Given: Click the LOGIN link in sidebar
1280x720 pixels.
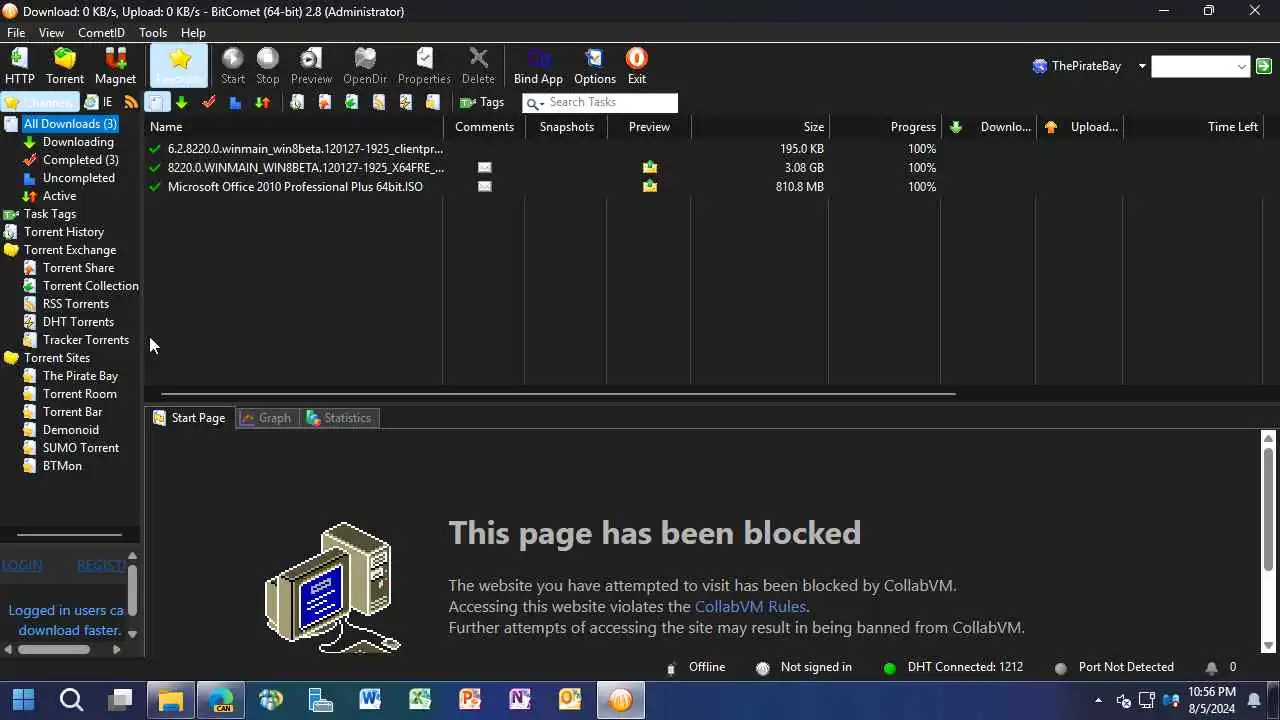Looking at the screenshot, I should (22, 565).
